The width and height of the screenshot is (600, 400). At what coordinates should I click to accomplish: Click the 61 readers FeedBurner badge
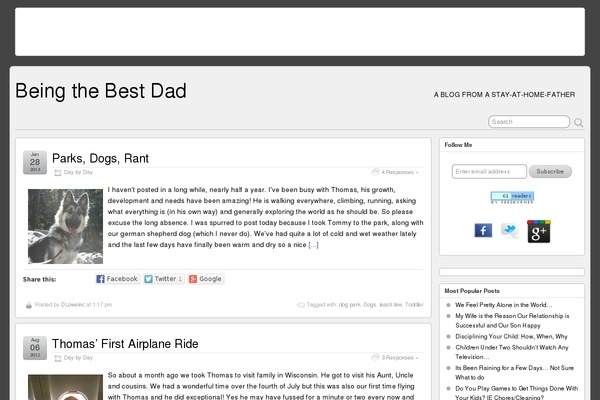tap(512, 197)
